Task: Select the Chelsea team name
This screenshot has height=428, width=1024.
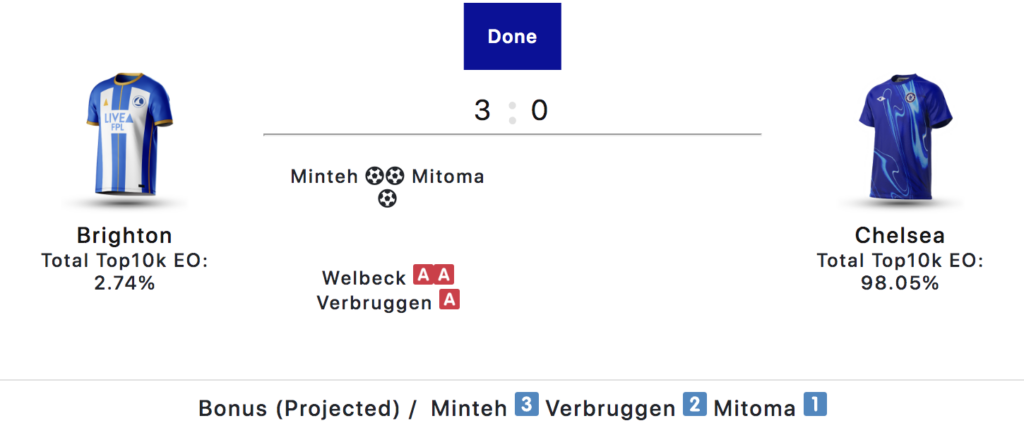Action: (x=900, y=236)
